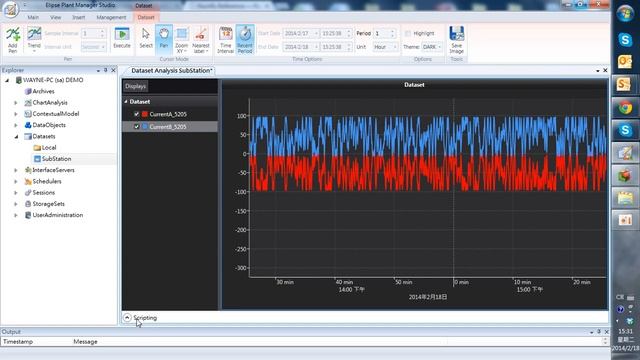Enable the Highlight checkbox
The height and width of the screenshot is (360, 640).
[408, 33]
